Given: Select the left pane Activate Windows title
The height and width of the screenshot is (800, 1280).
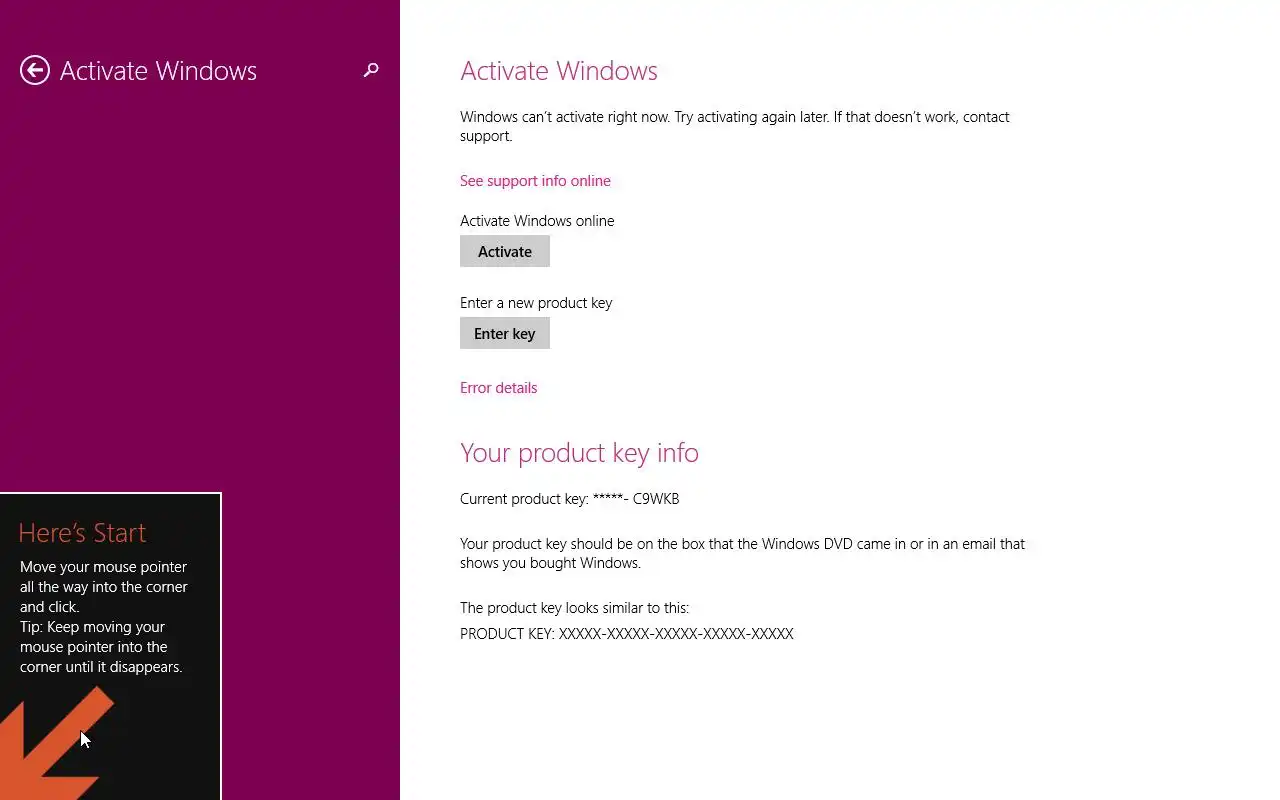Looking at the screenshot, I should [x=158, y=71].
